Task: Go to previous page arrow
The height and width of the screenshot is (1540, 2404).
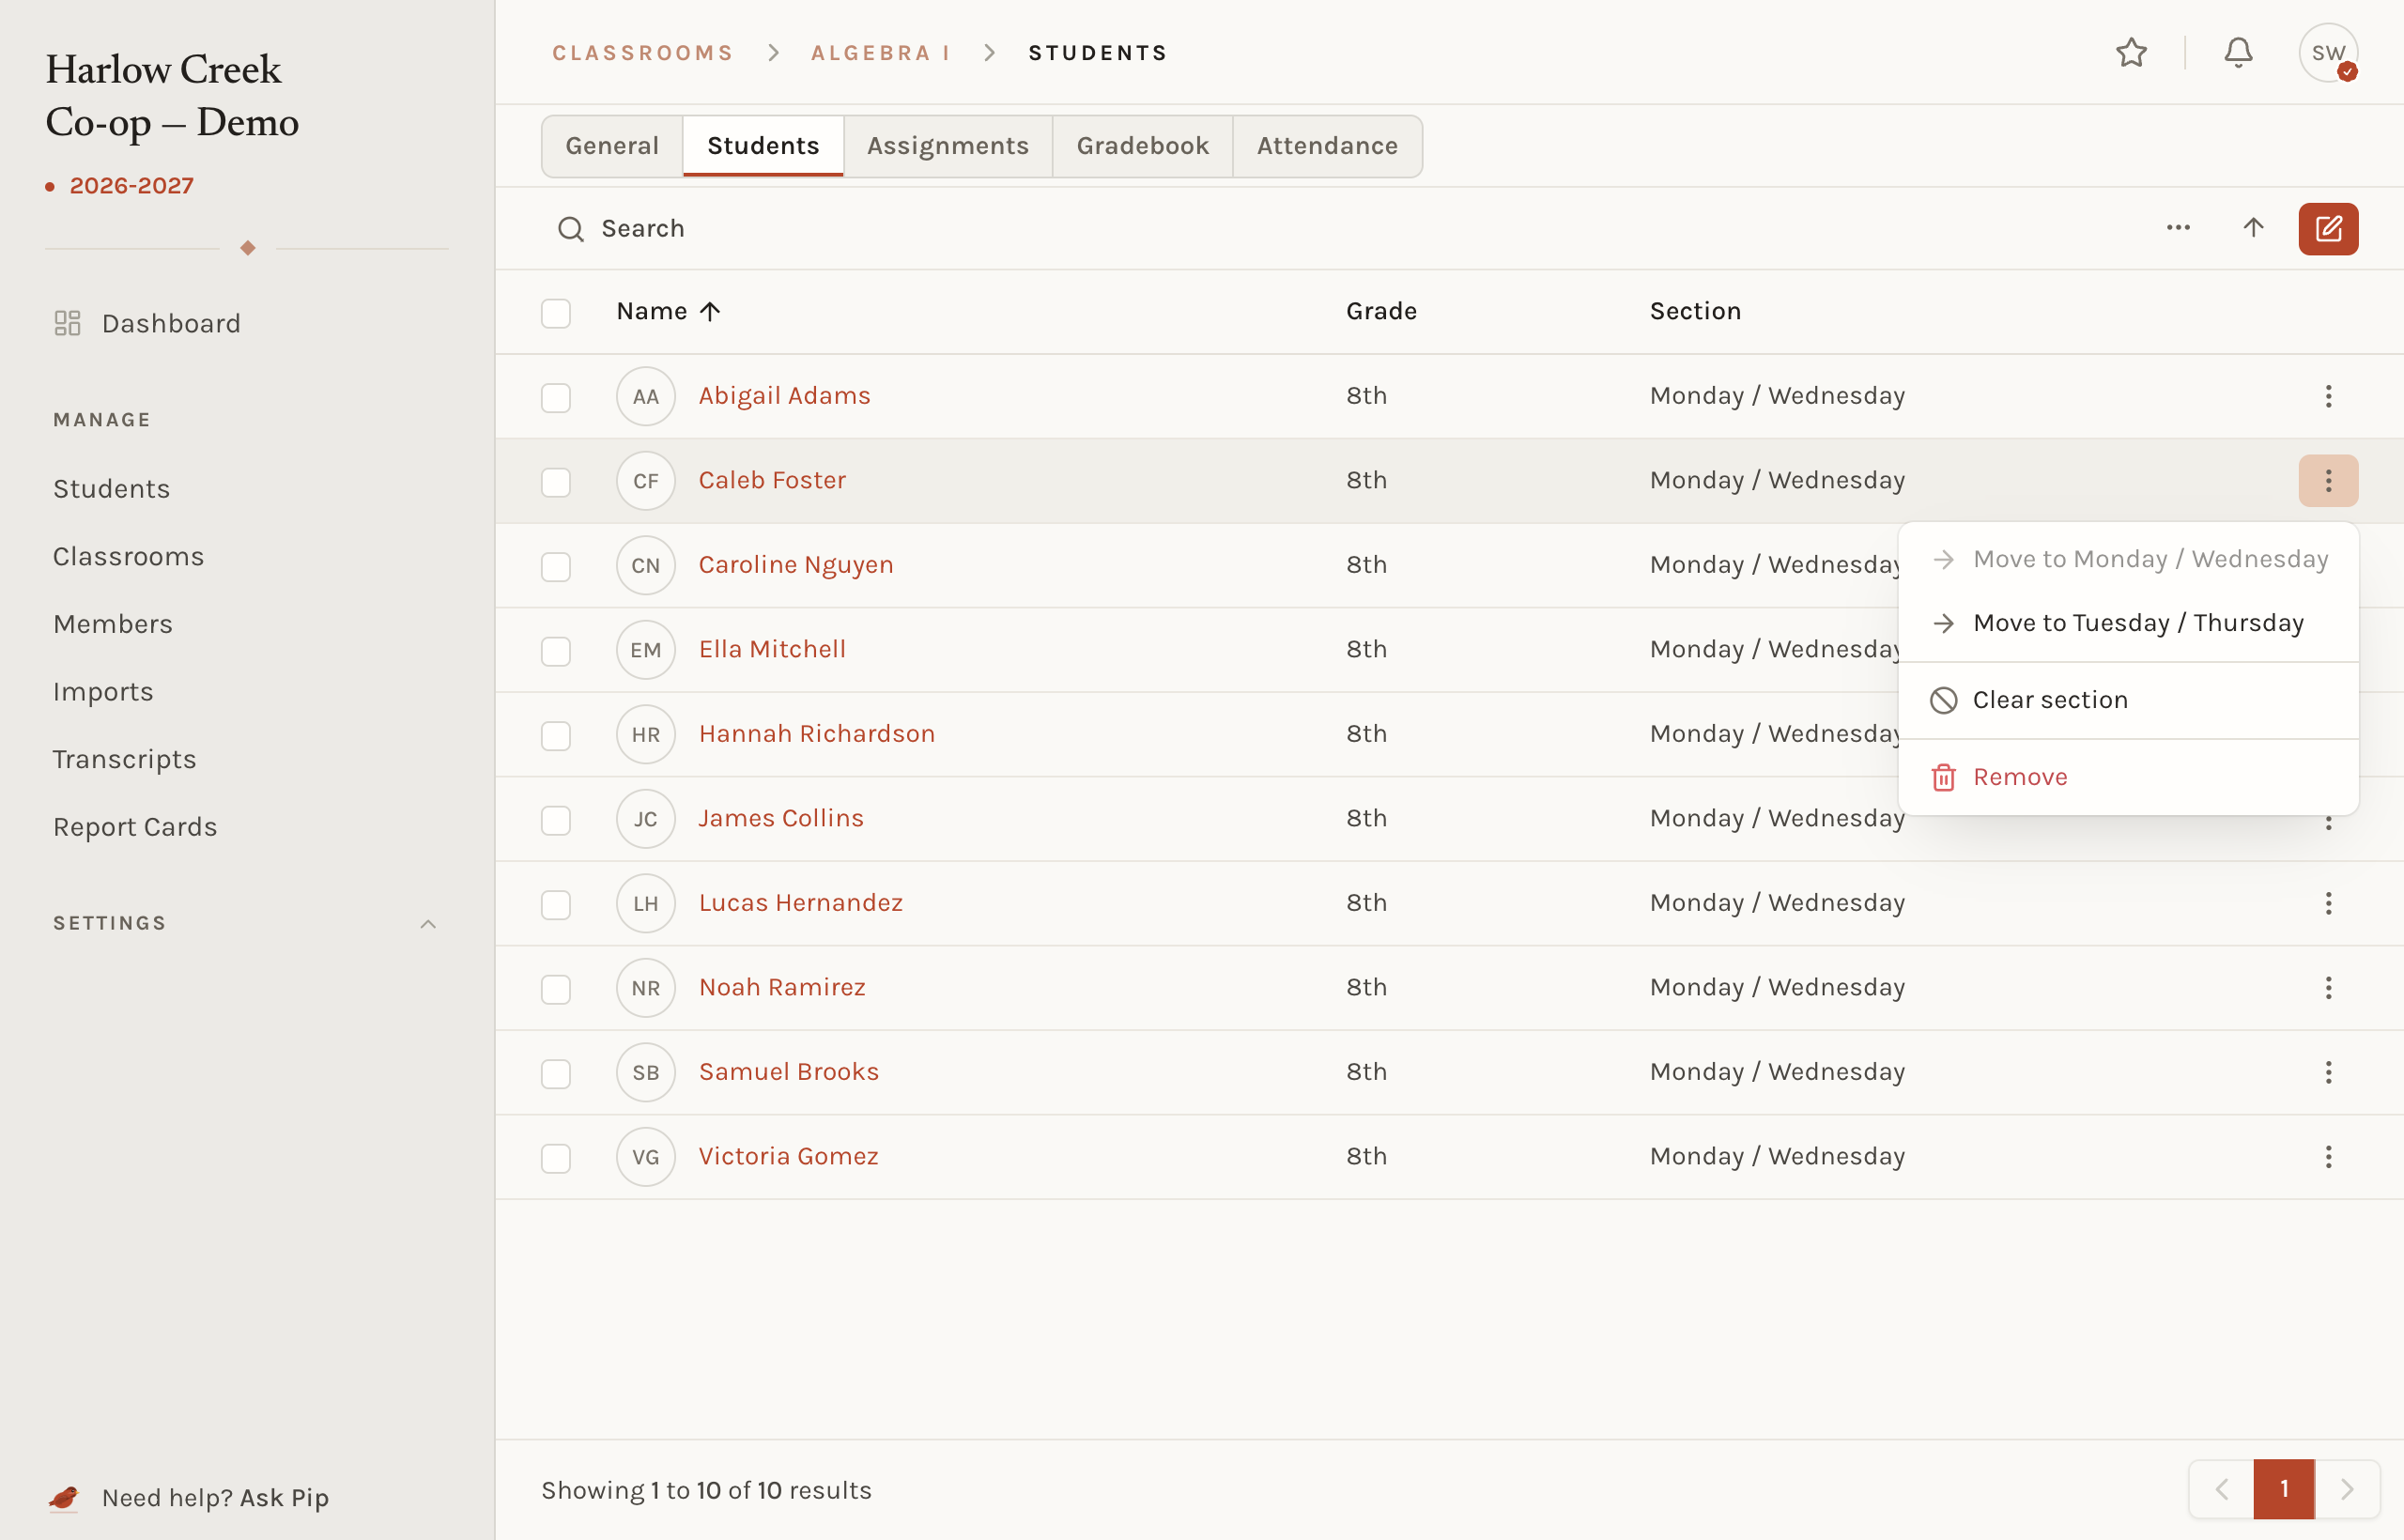Action: 2221,1489
